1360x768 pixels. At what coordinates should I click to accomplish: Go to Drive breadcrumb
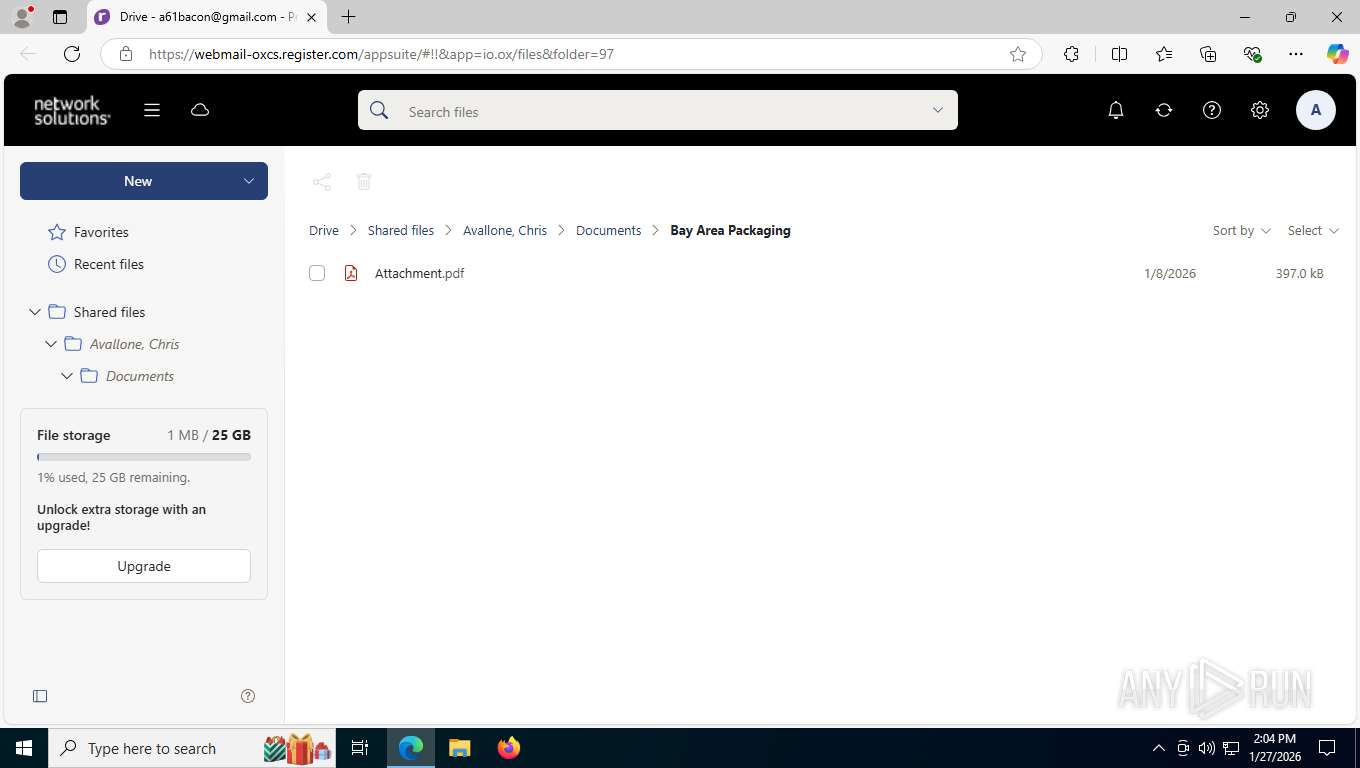(x=324, y=230)
